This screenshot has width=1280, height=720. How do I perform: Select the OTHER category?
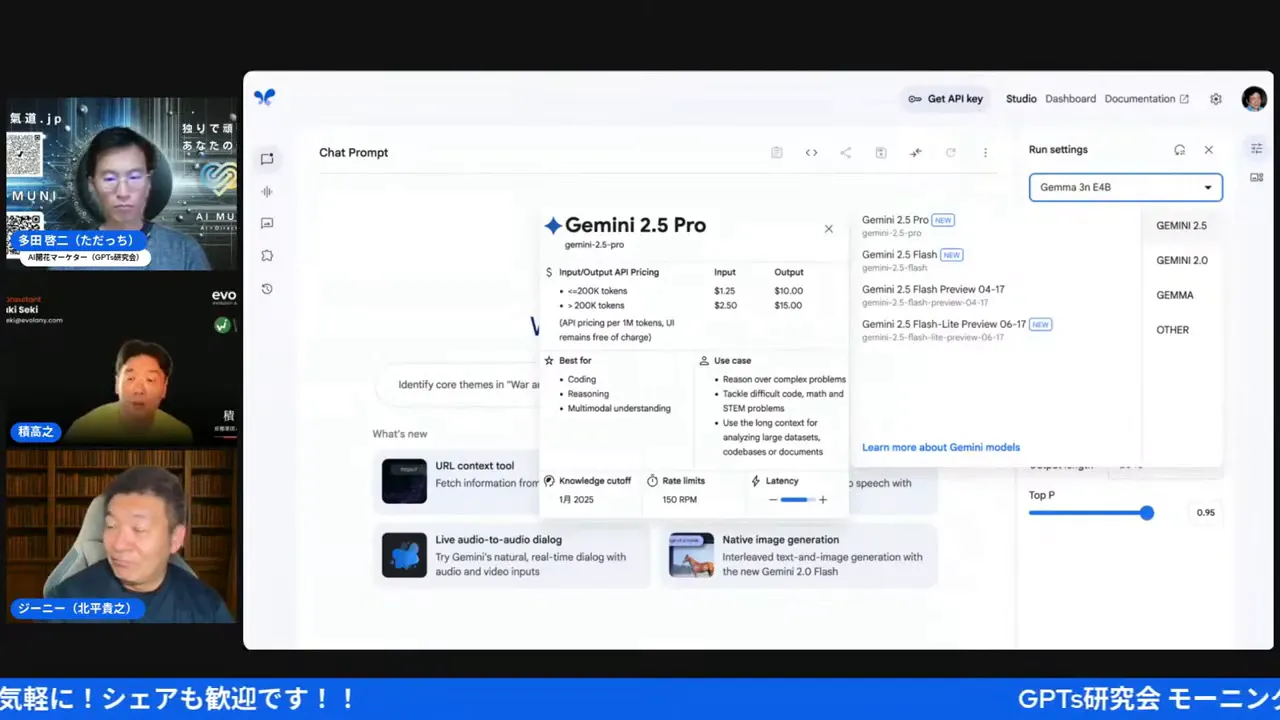[1172, 330]
